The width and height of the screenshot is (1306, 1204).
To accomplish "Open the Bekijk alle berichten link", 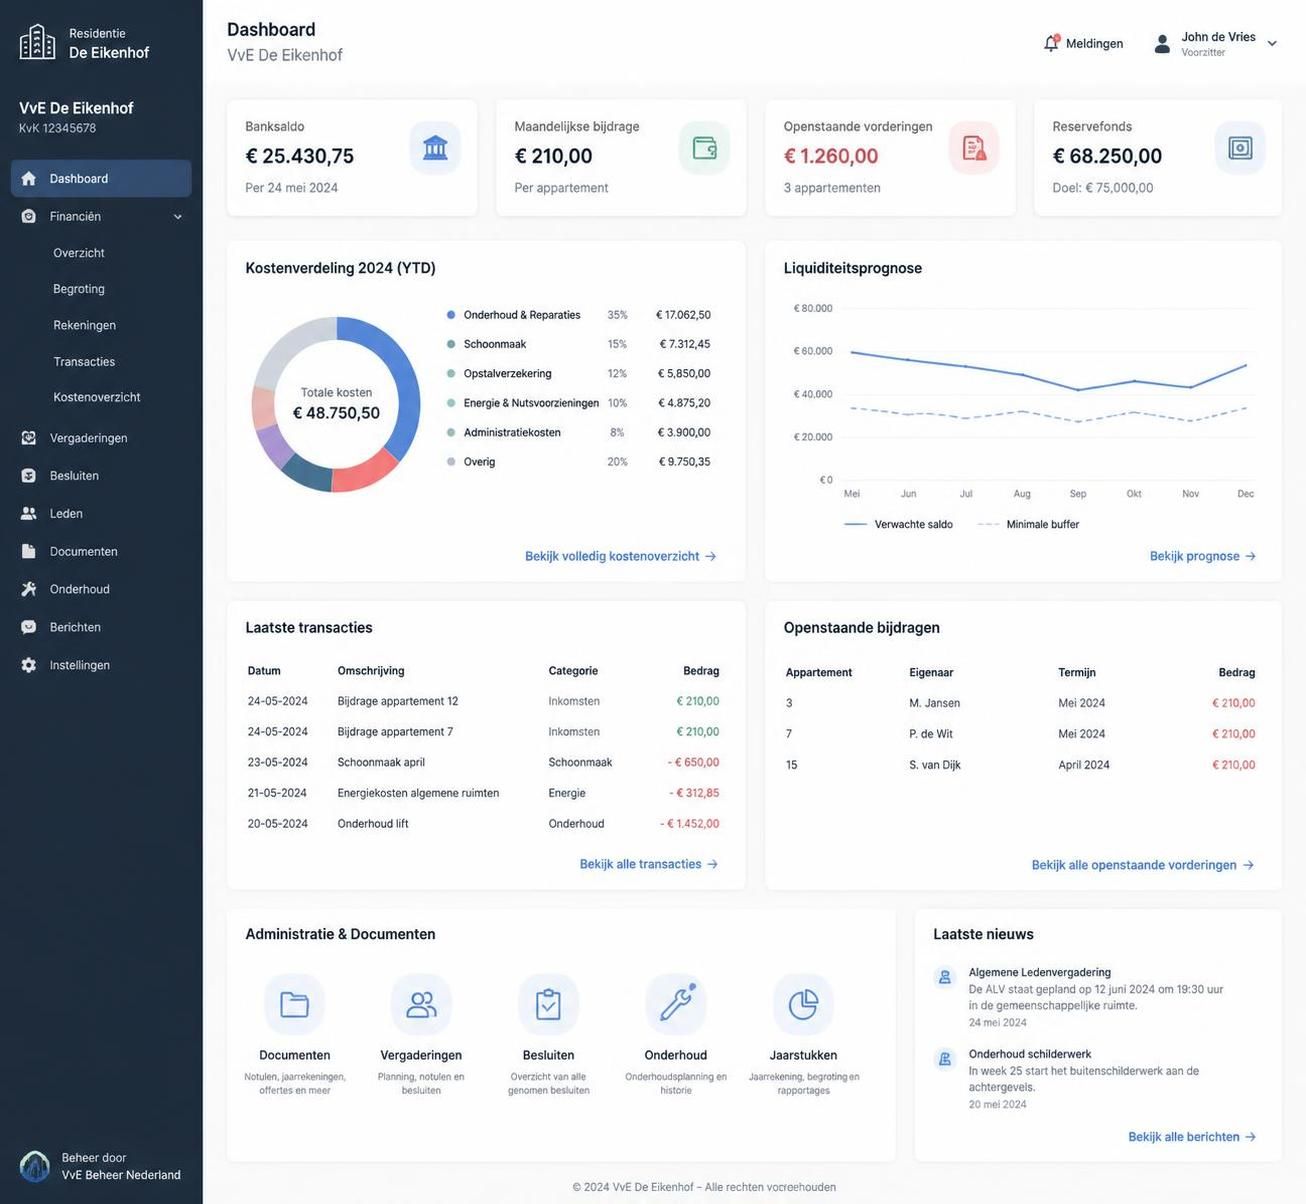I will coord(1192,1137).
